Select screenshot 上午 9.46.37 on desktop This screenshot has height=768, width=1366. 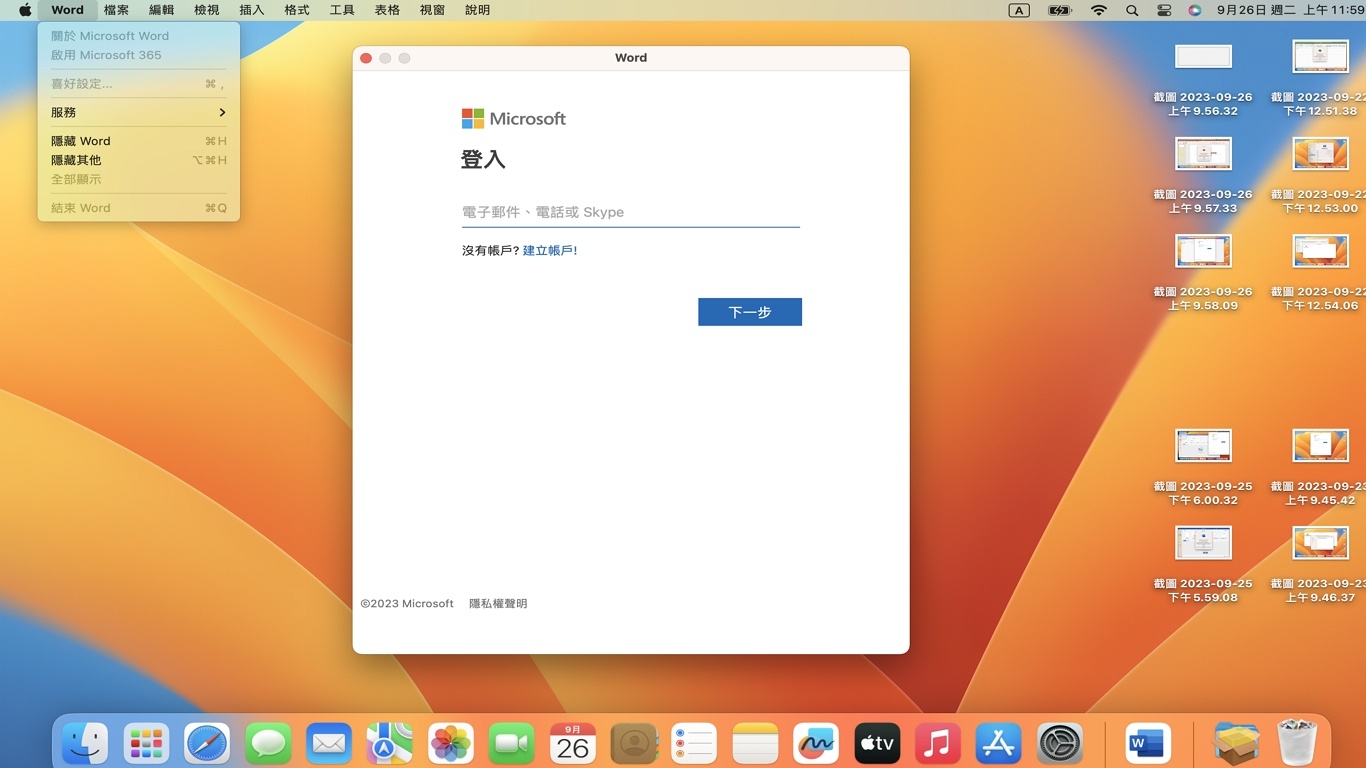click(1320, 566)
